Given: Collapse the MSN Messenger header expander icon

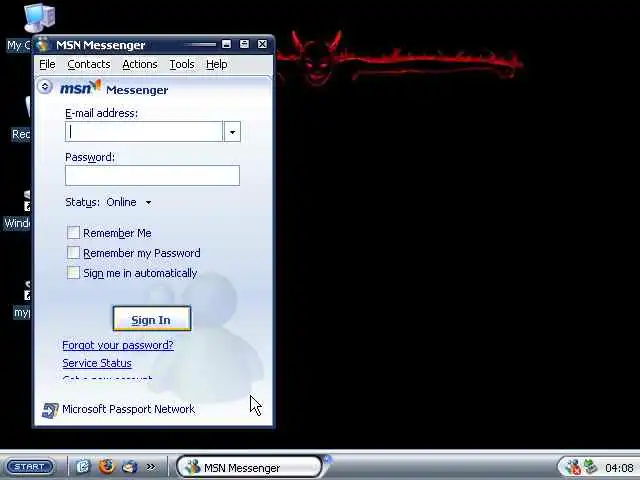Looking at the screenshot, I should 44,87.
